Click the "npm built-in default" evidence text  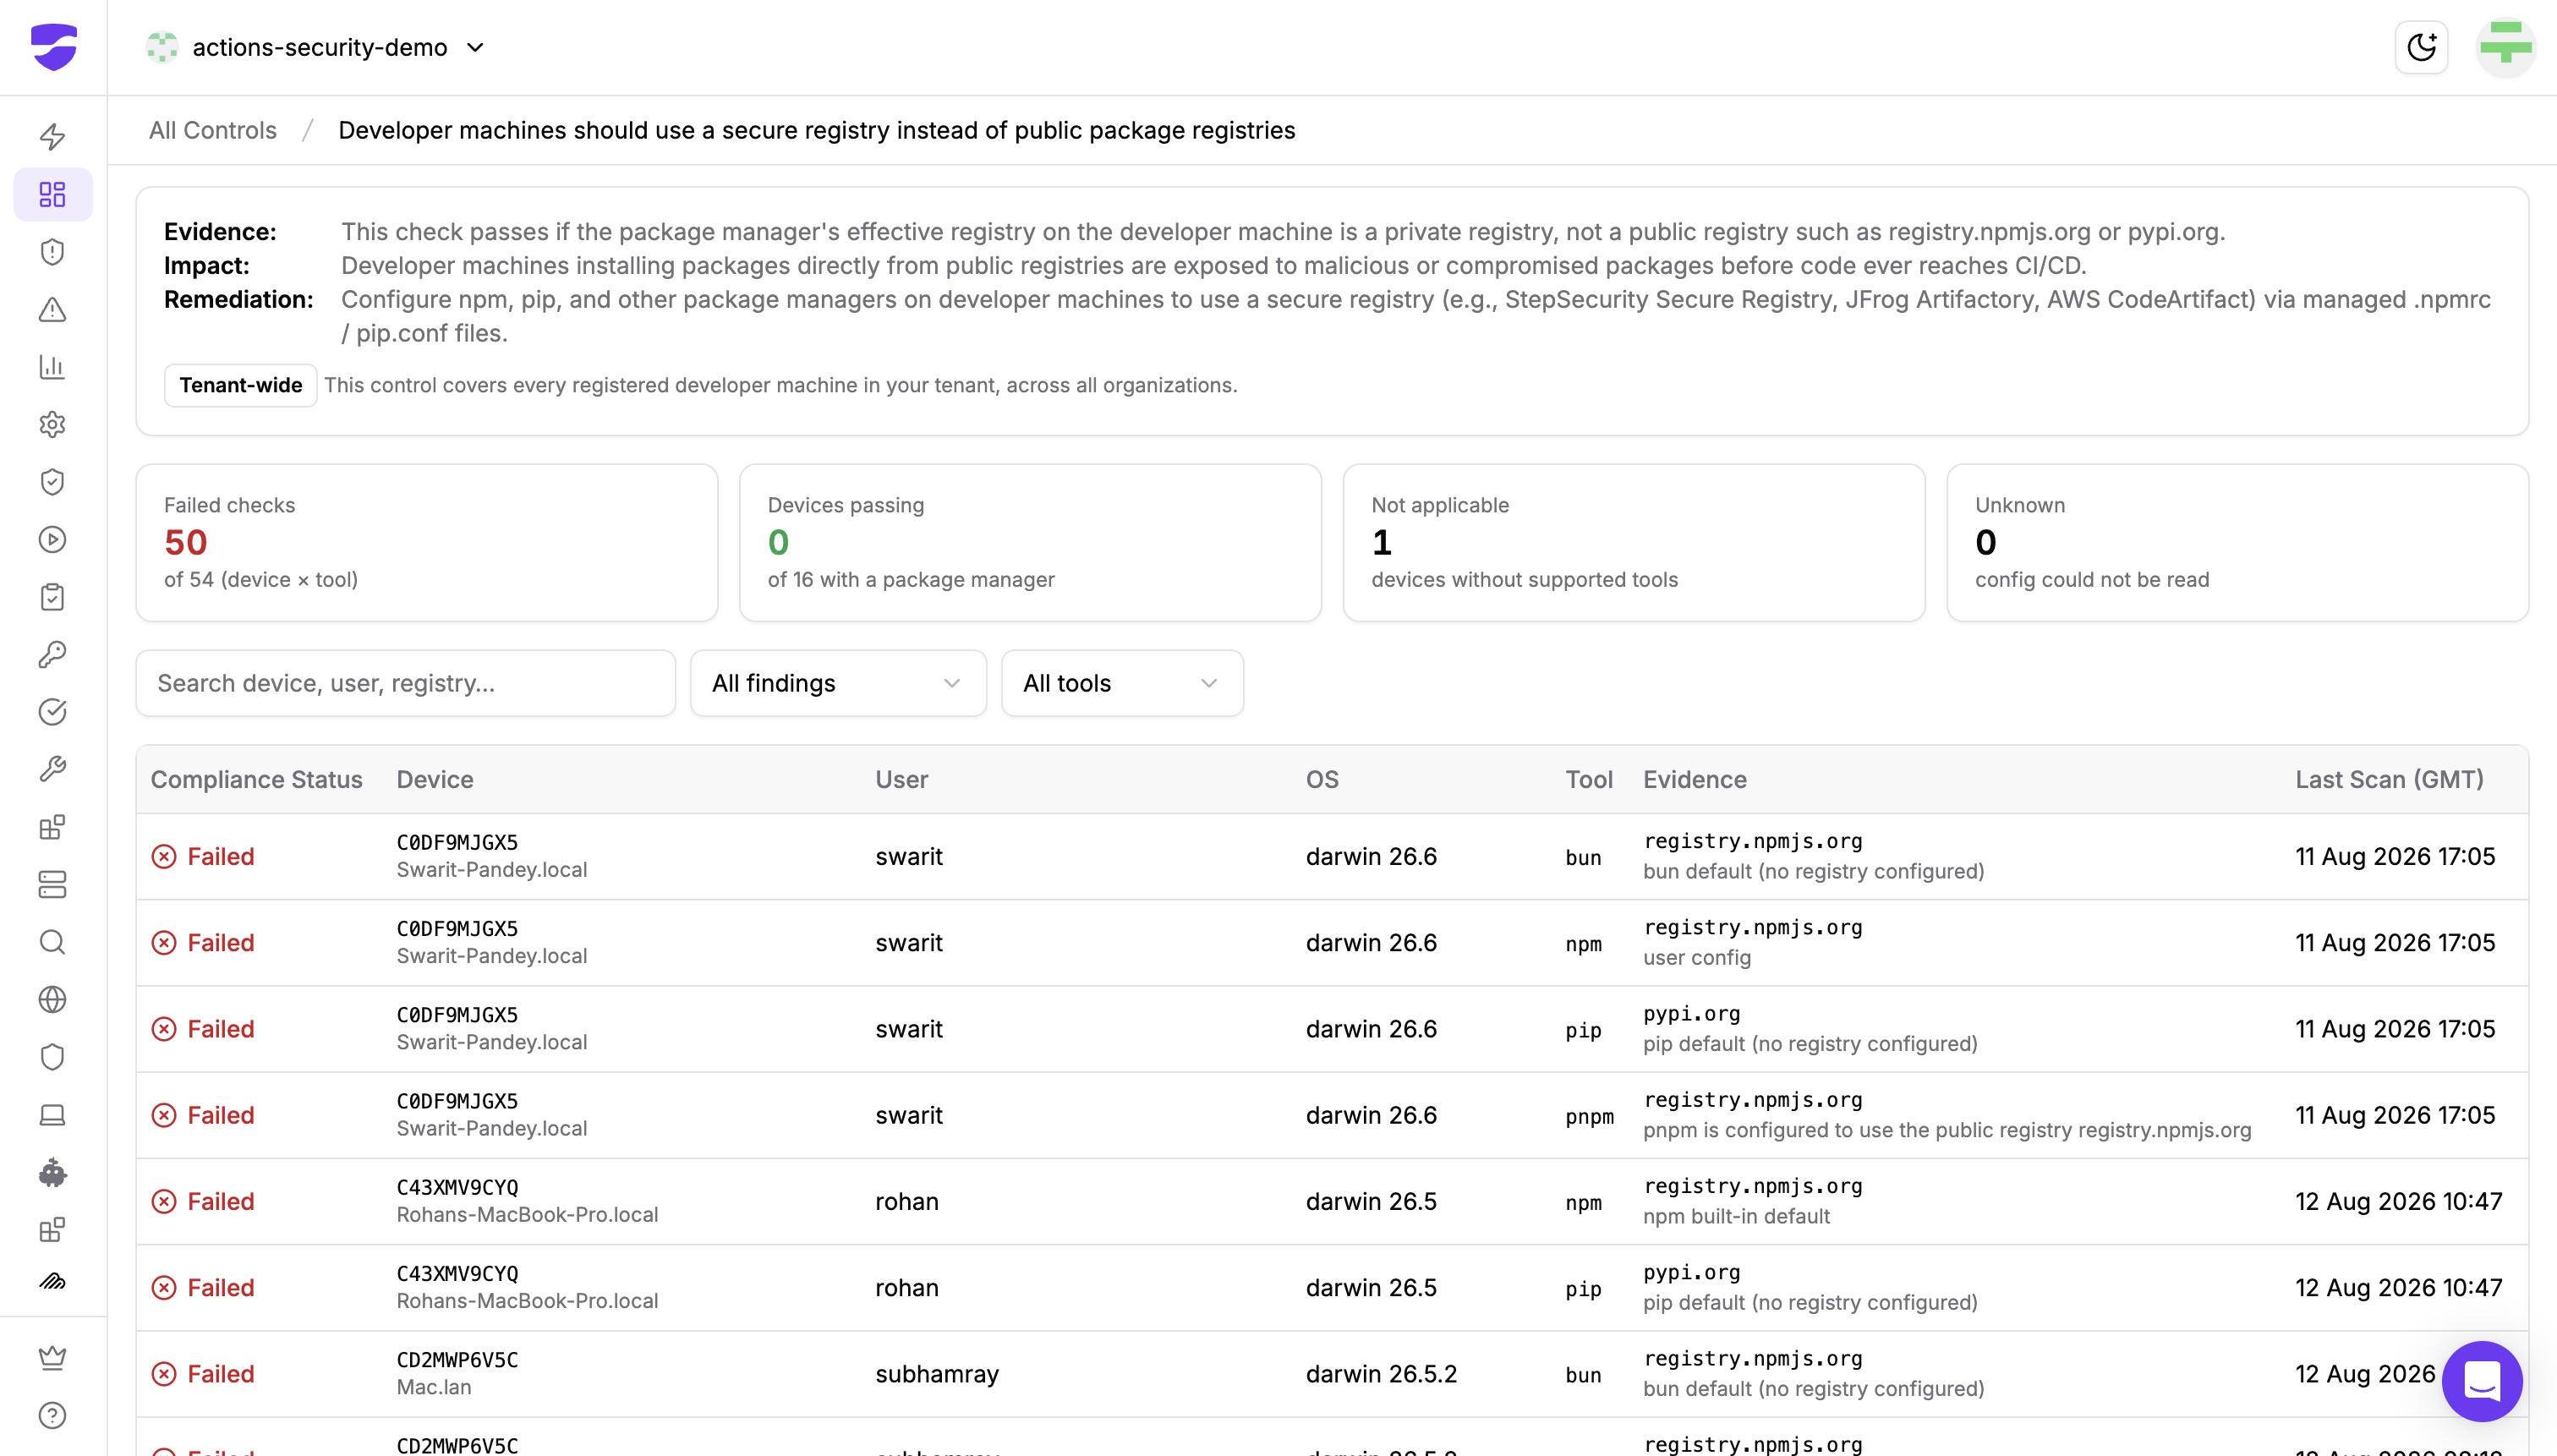coord(1737,1216)
